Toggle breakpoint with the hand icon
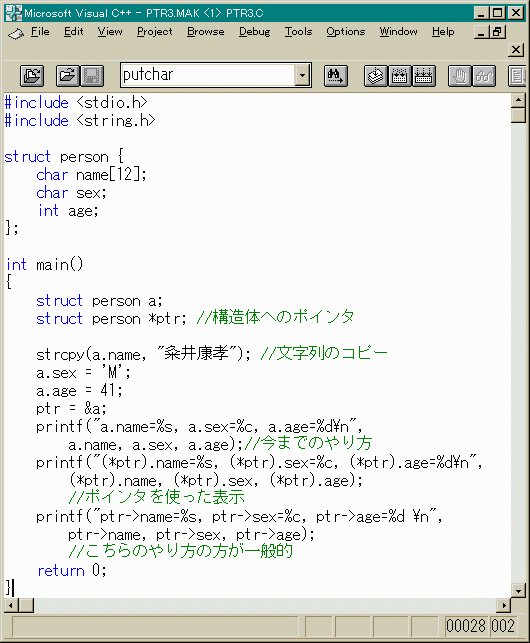Image resolution: width=530 pixels, height=643 pixels. tap(460, 76)
